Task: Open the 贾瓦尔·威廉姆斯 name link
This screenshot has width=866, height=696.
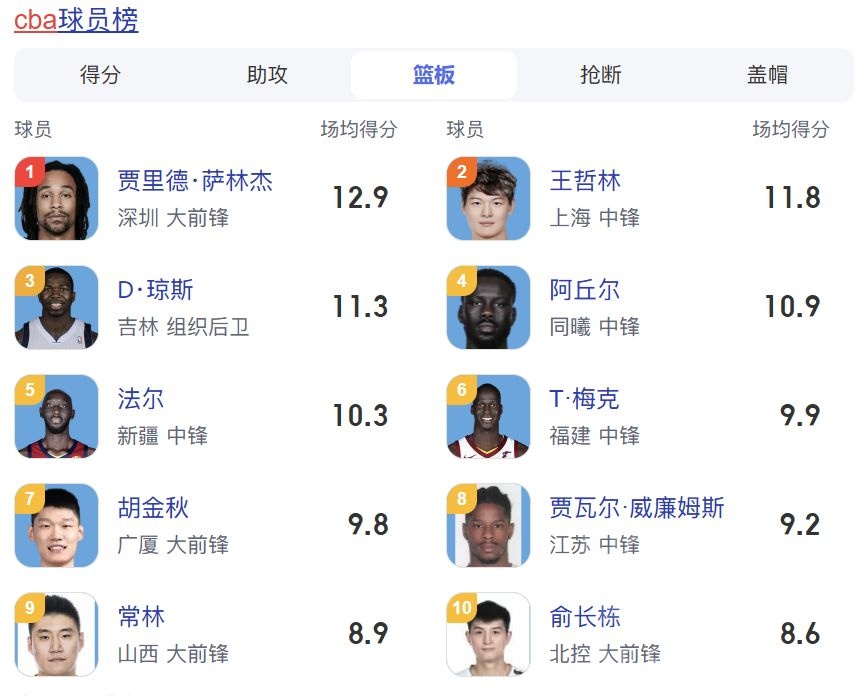Action: coord(637,508)
